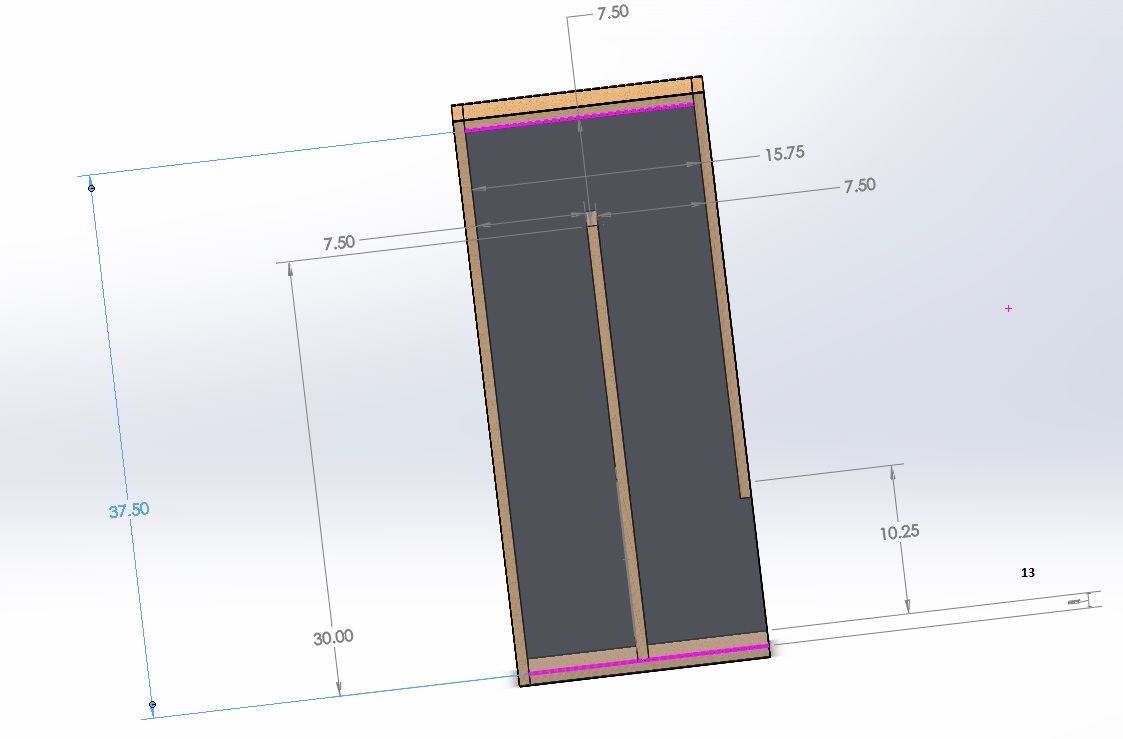Screen dimensions: 1123x739
Task: Click the magenta plus origin marker
Action: click(1008, 309)
